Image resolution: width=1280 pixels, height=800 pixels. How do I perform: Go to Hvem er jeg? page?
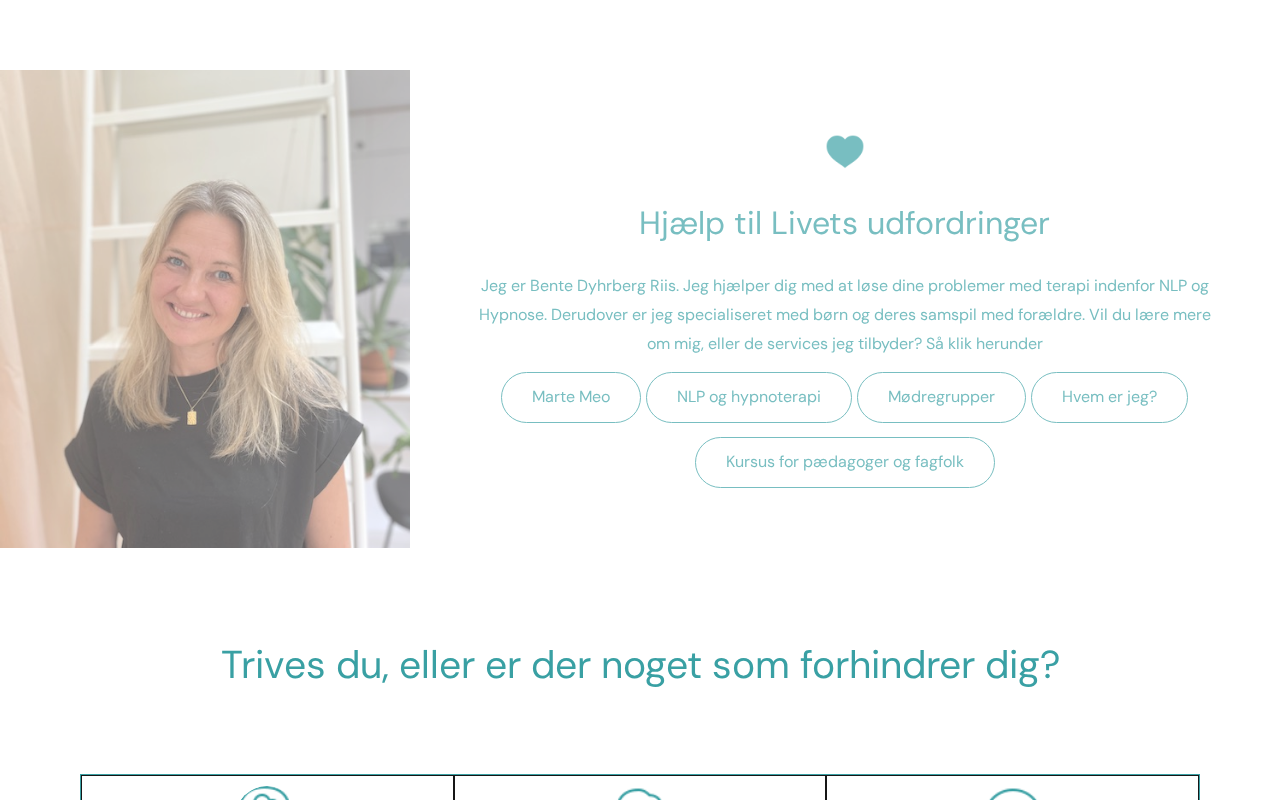tap(1109, 397)
